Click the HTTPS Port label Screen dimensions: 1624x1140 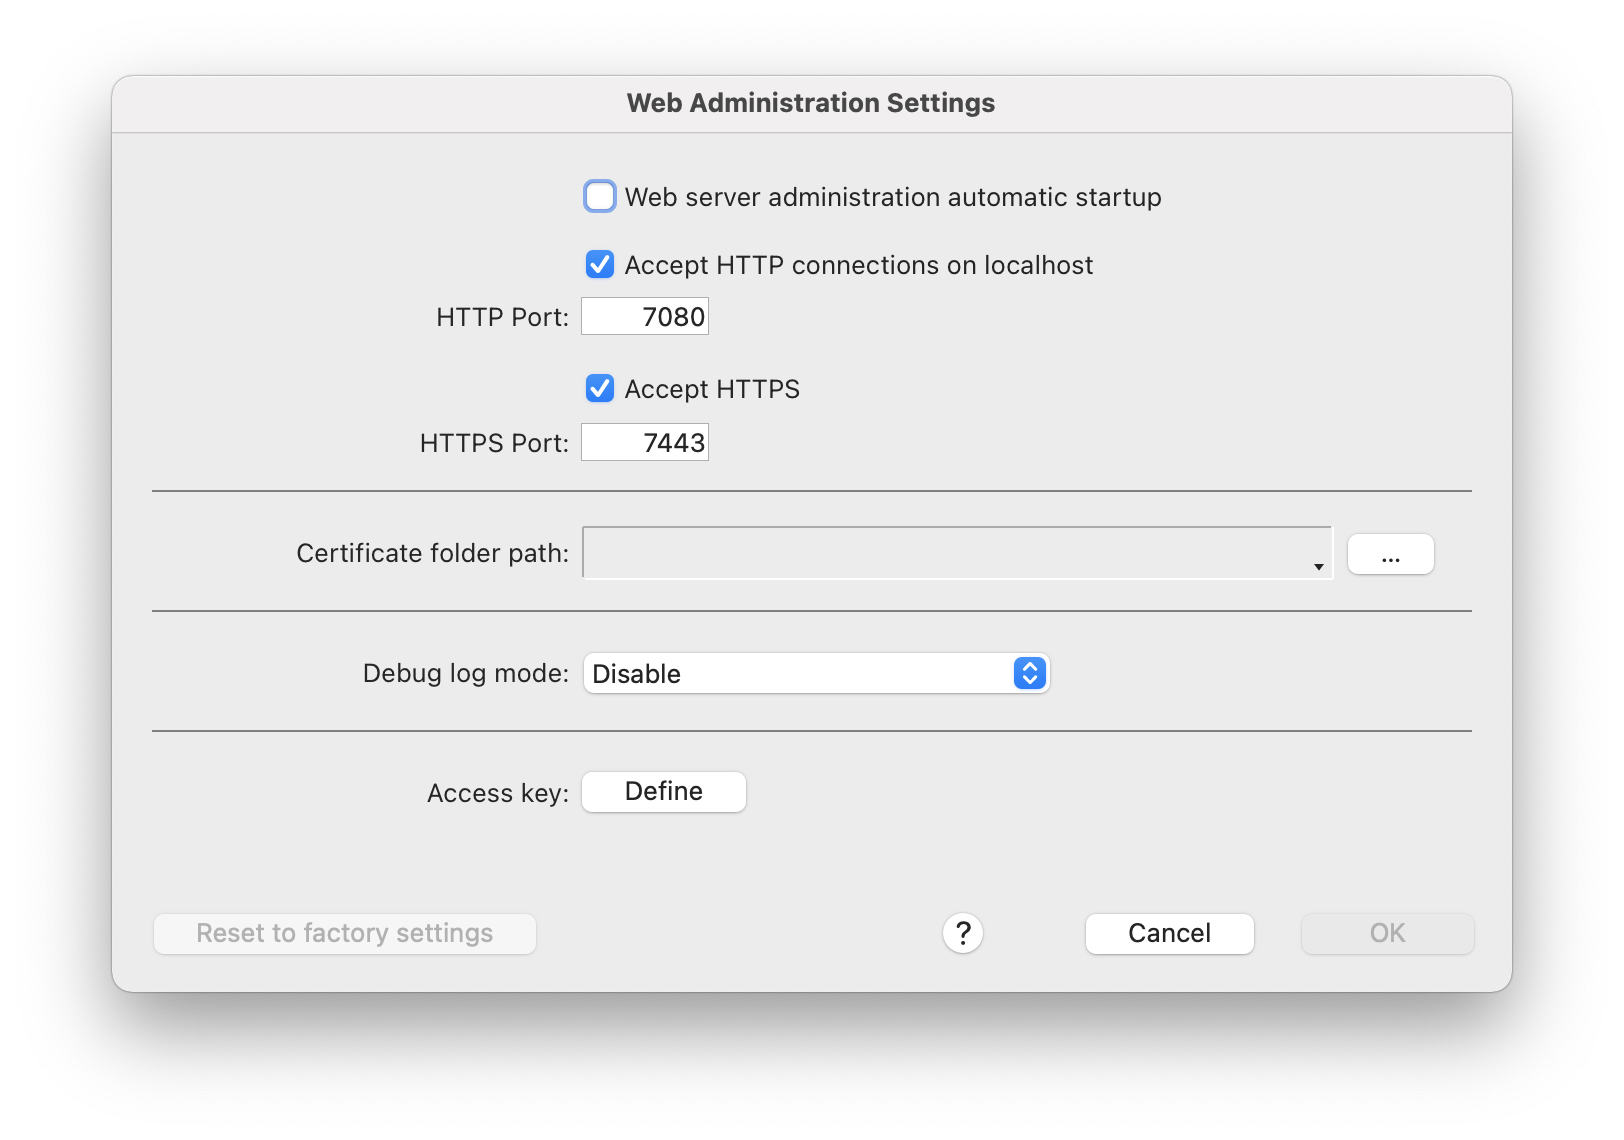click(494, 443)
